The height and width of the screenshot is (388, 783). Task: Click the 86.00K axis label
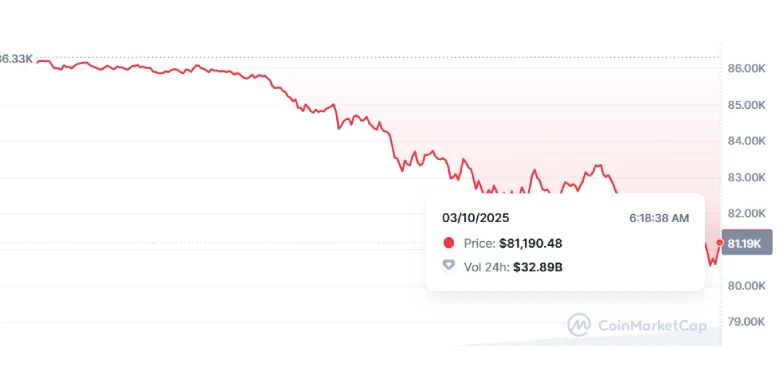[747, 69]
